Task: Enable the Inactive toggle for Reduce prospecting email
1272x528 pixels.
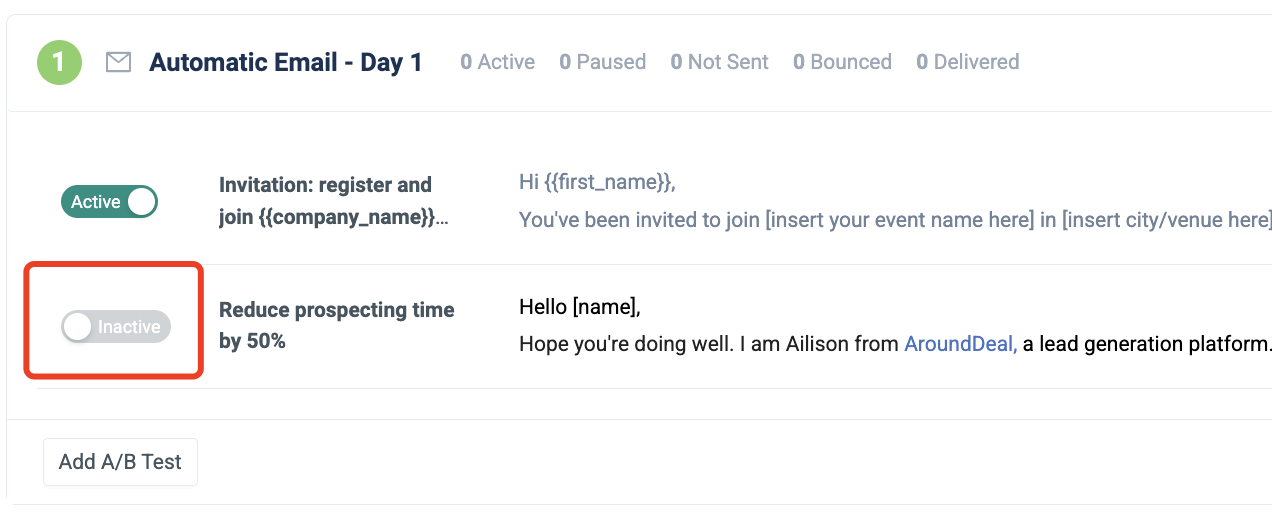Action: (x=116, y=326)
